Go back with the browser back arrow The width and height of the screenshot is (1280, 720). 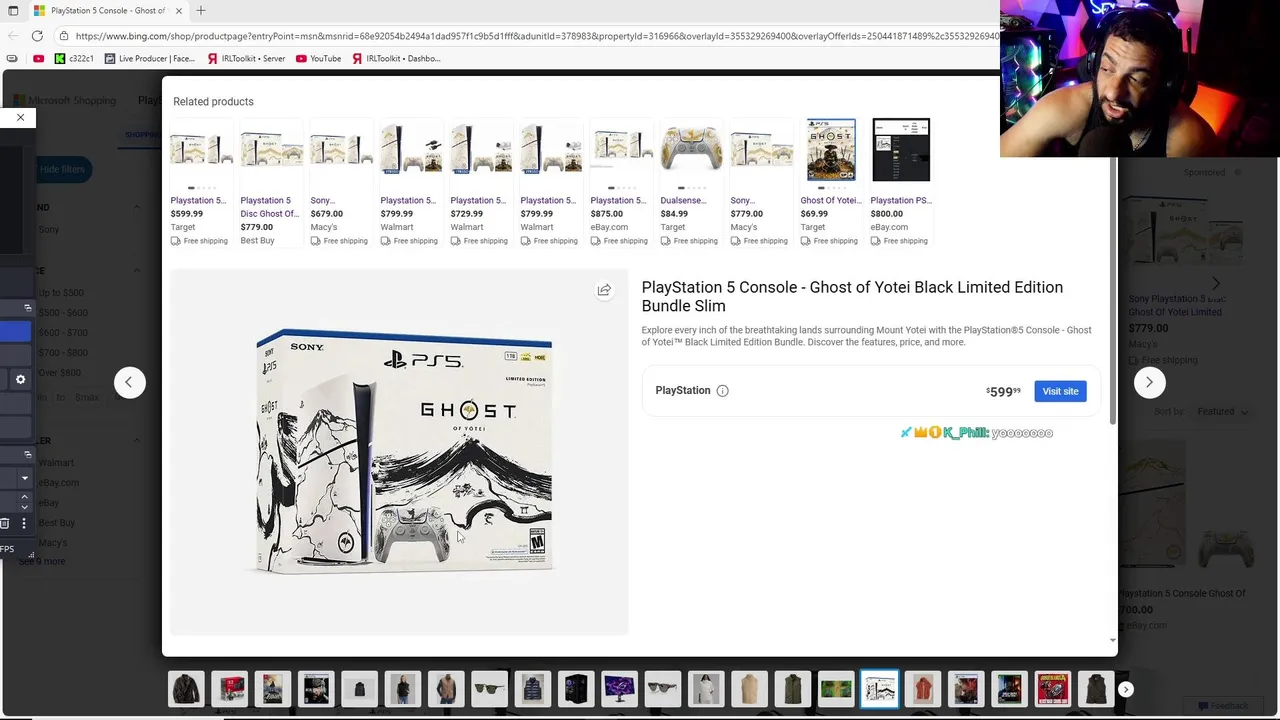(12, 36)
